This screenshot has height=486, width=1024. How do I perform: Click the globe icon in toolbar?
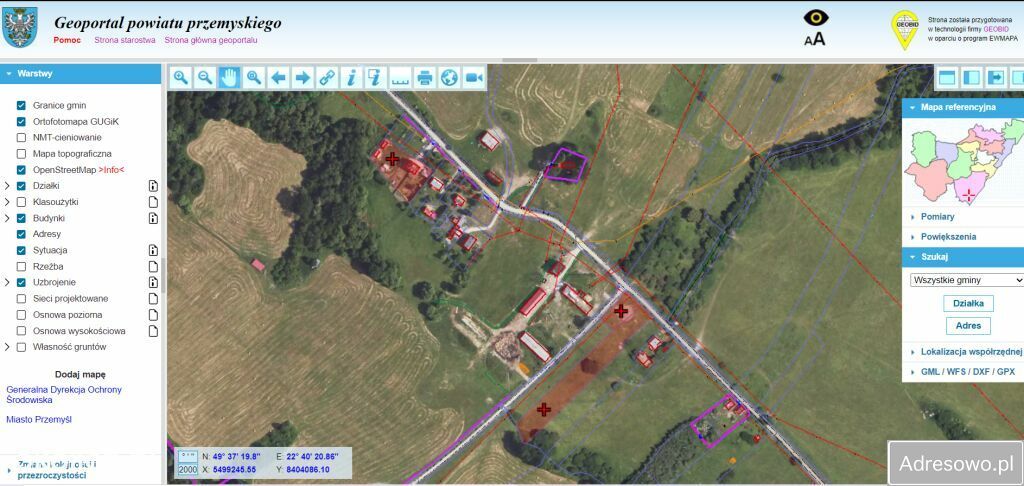click(x=449, y=78)
